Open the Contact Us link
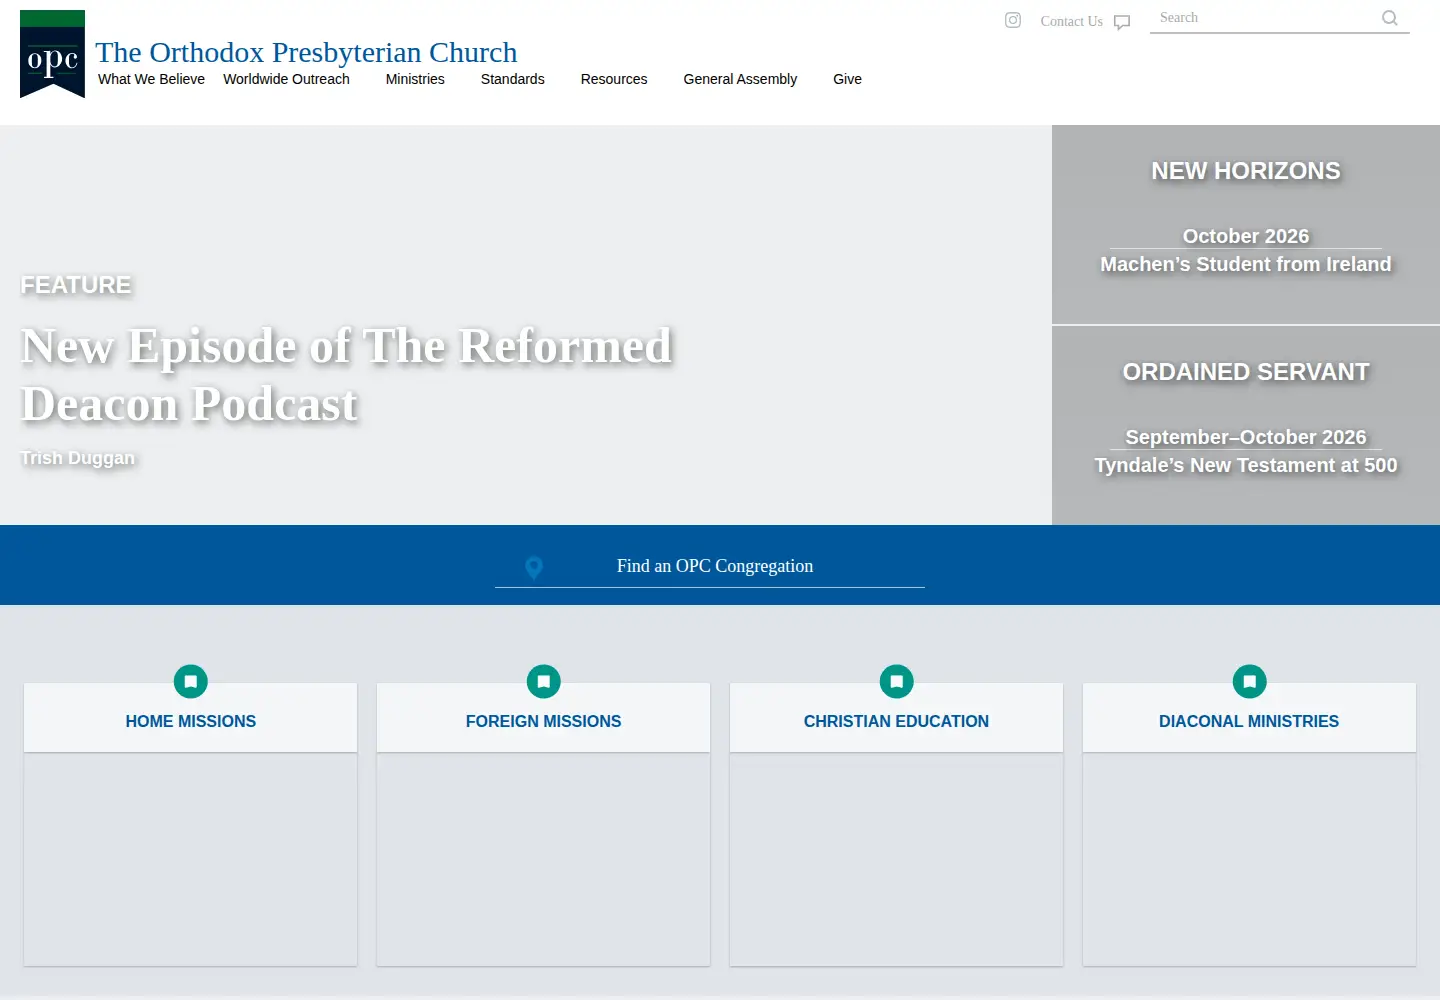Screen dimensions: 1440x1000 coord(1071,21)
